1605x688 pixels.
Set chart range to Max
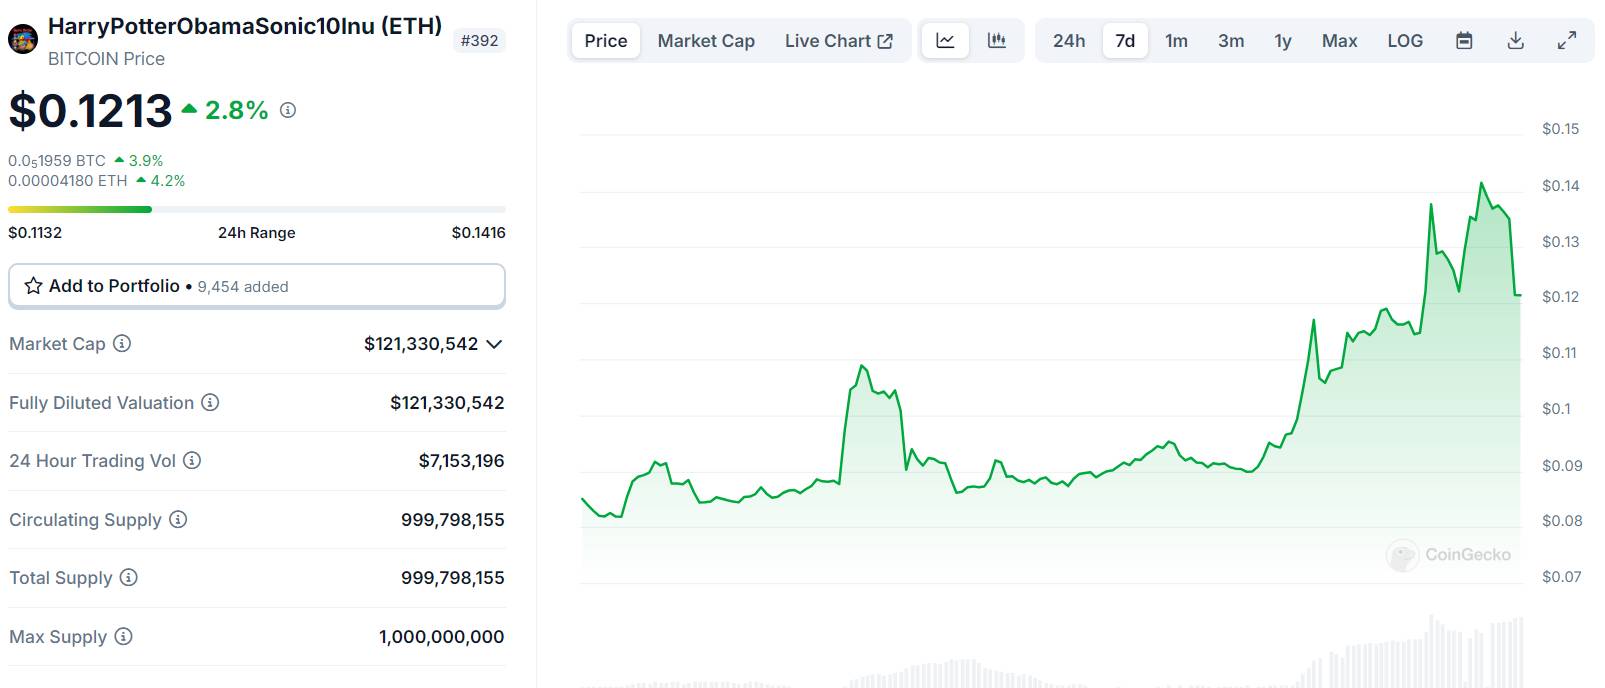tap(1340, 41)
